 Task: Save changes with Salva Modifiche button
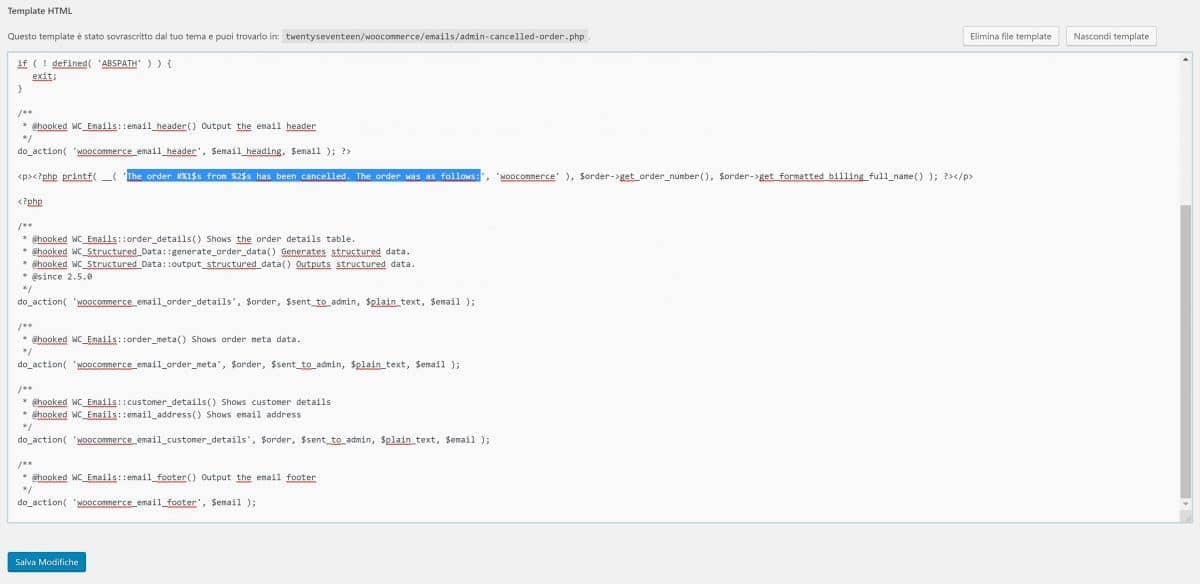point(47,562)
